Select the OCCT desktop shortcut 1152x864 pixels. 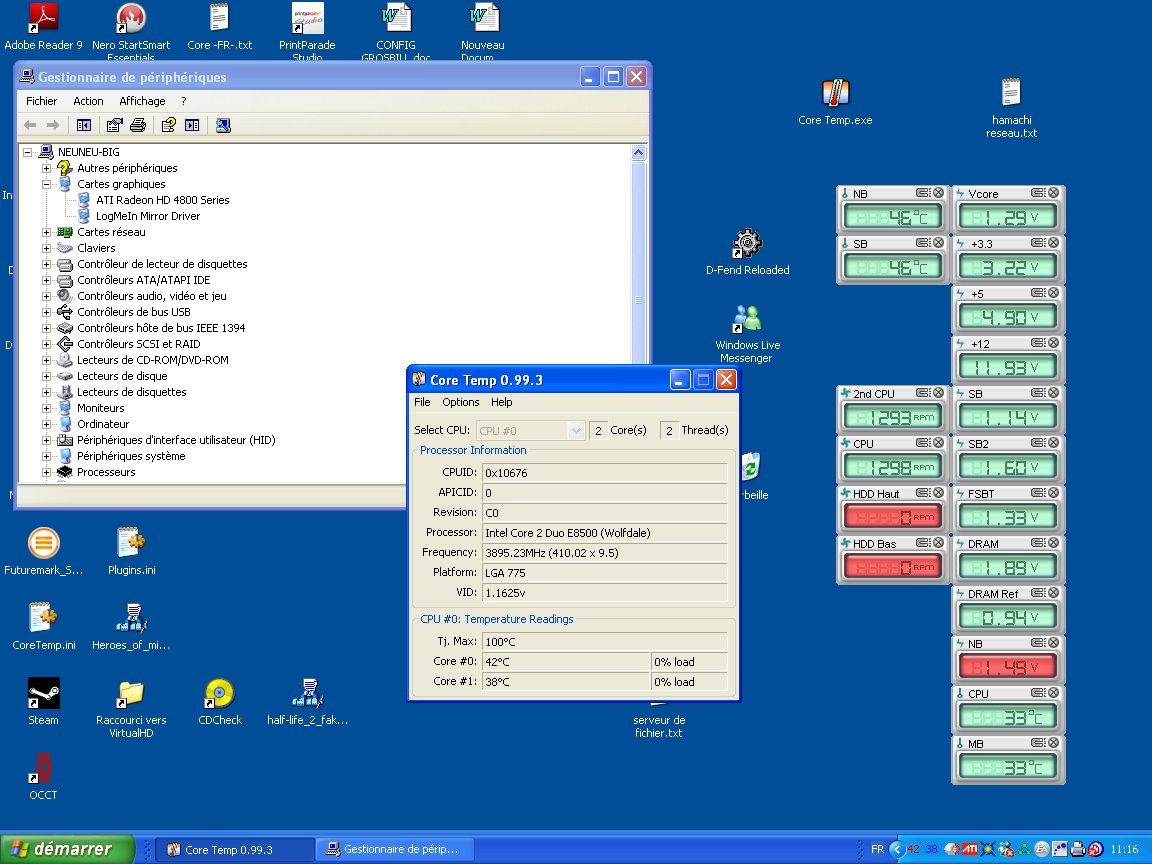[x=43, y=777]
